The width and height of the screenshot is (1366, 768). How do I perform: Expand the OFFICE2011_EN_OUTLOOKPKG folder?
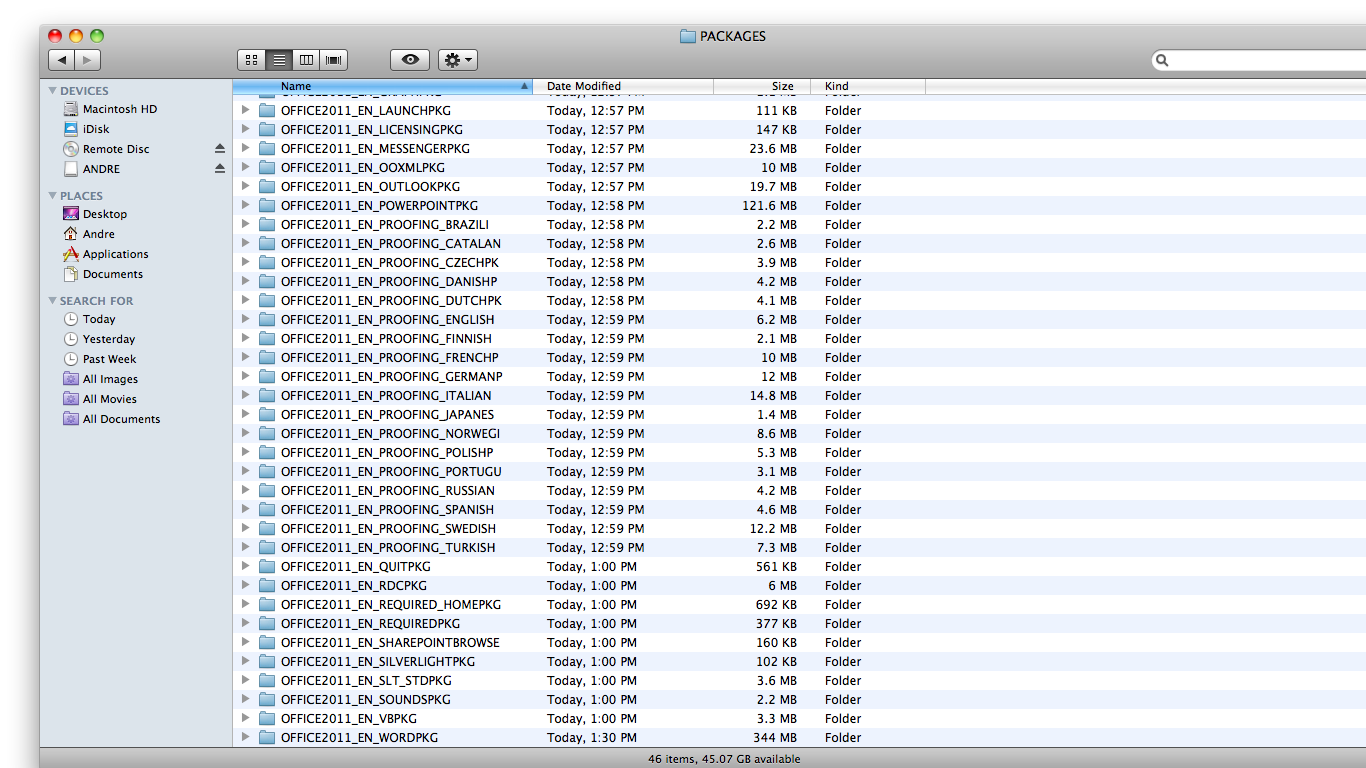(x=245, y=186)
